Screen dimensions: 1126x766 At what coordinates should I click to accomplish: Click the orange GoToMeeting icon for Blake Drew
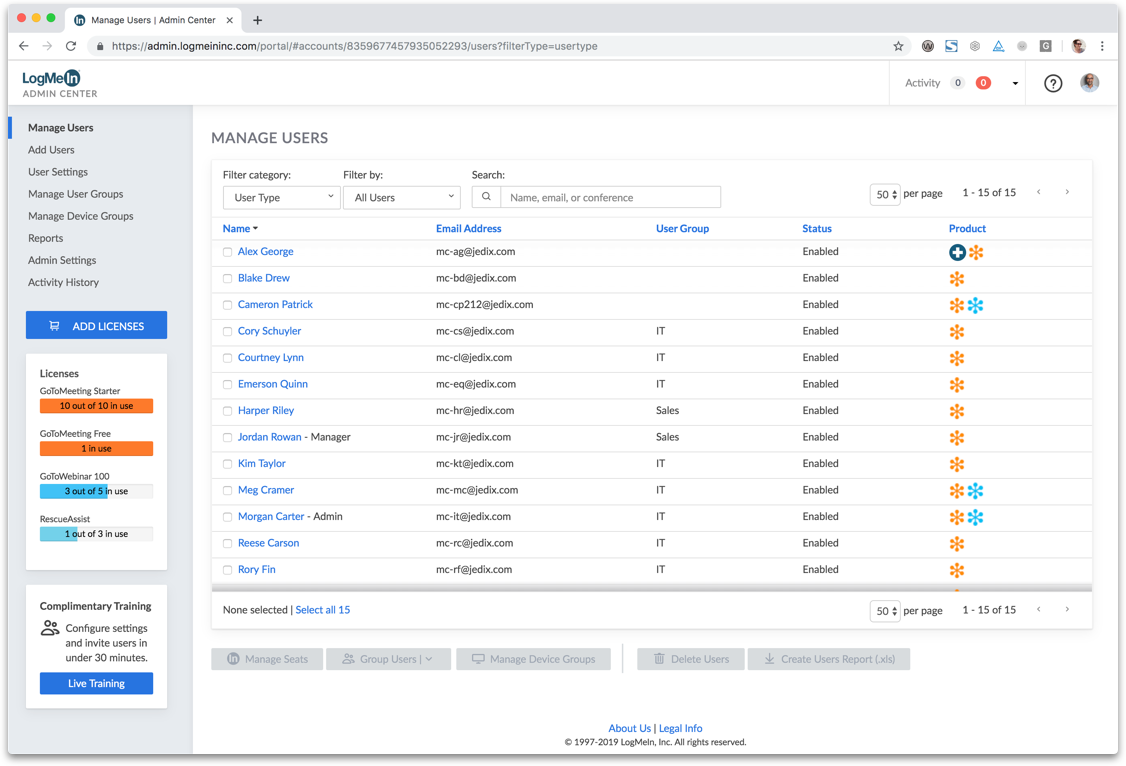tap(957, 279)
